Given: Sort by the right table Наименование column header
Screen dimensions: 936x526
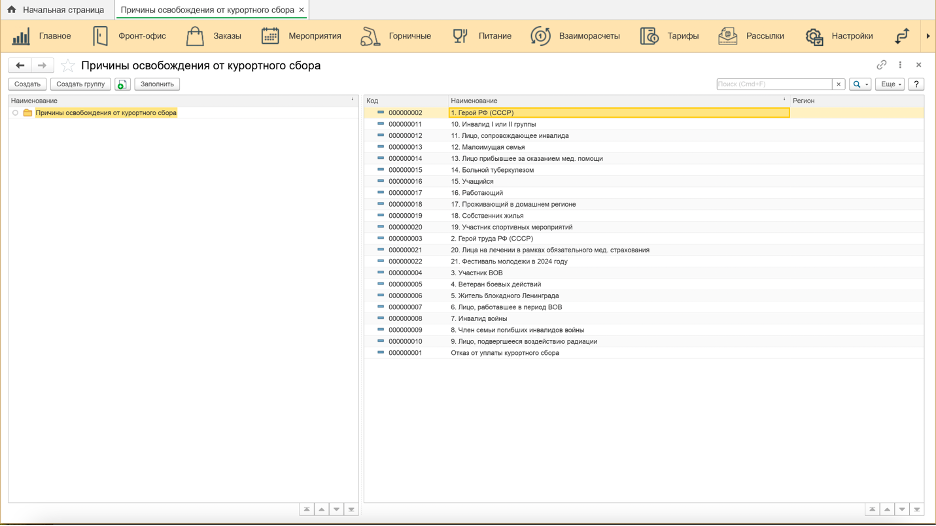Looking at the screenshot, I should 619,101.
